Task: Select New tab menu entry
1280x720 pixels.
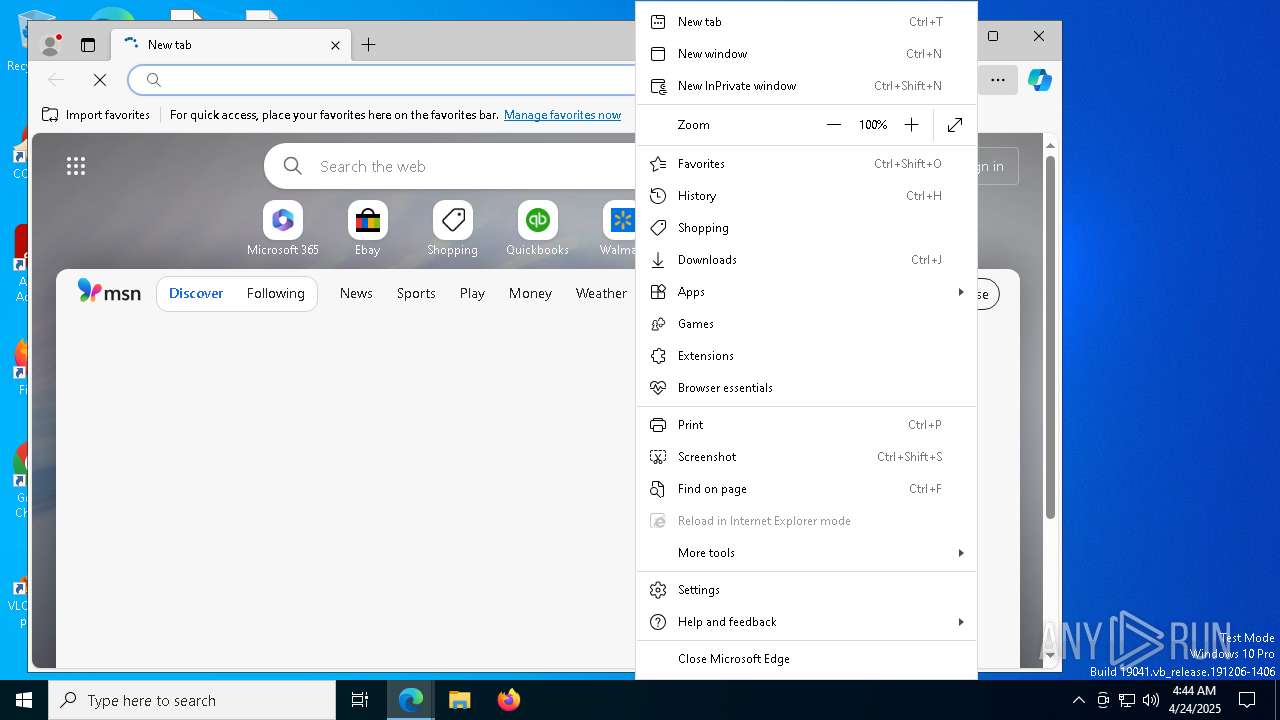Action: point(806,22)
